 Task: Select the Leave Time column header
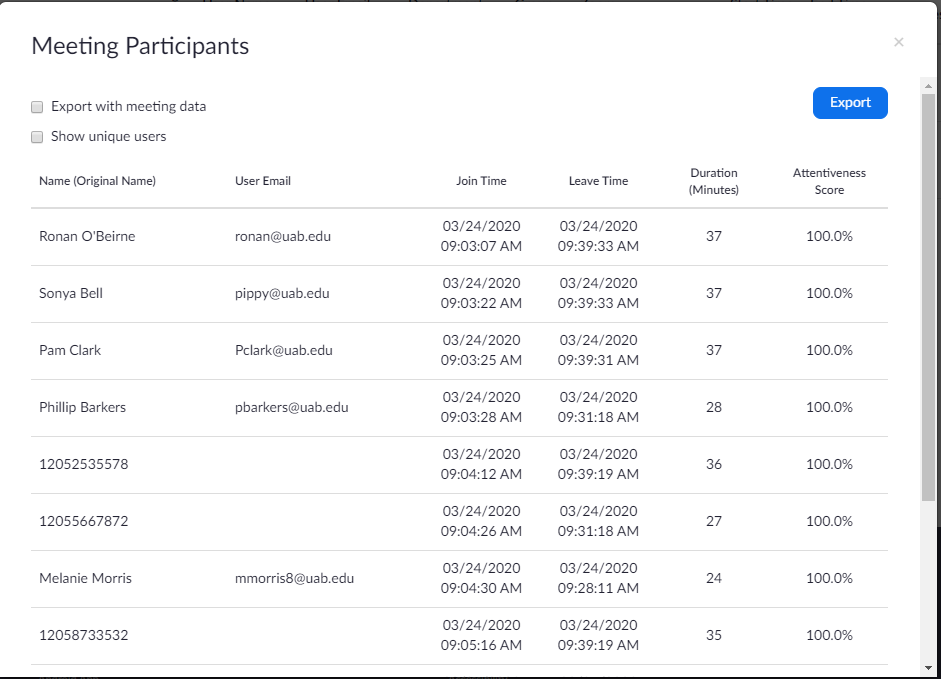coord(598,181)
